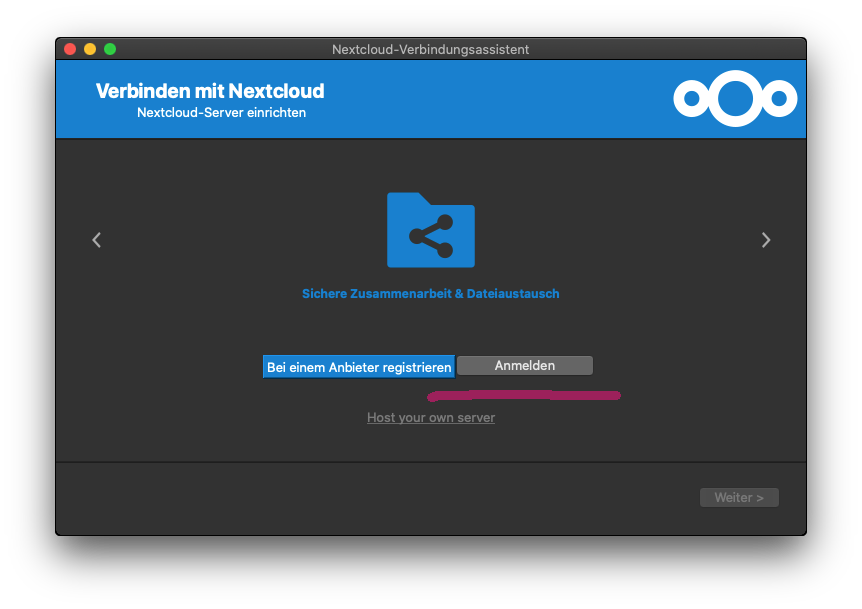Click 'Sichere Zusammenarbeit & Dateiaustausch' caption
The height and width of the screenshot is (609, 862).
pyautogui.click(x=431, y=294)
